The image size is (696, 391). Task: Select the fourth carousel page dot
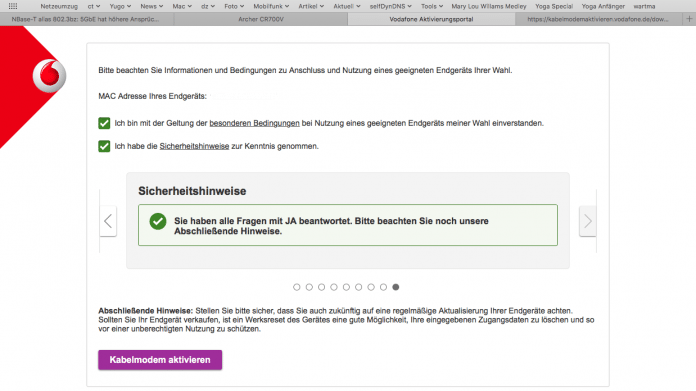334,287
